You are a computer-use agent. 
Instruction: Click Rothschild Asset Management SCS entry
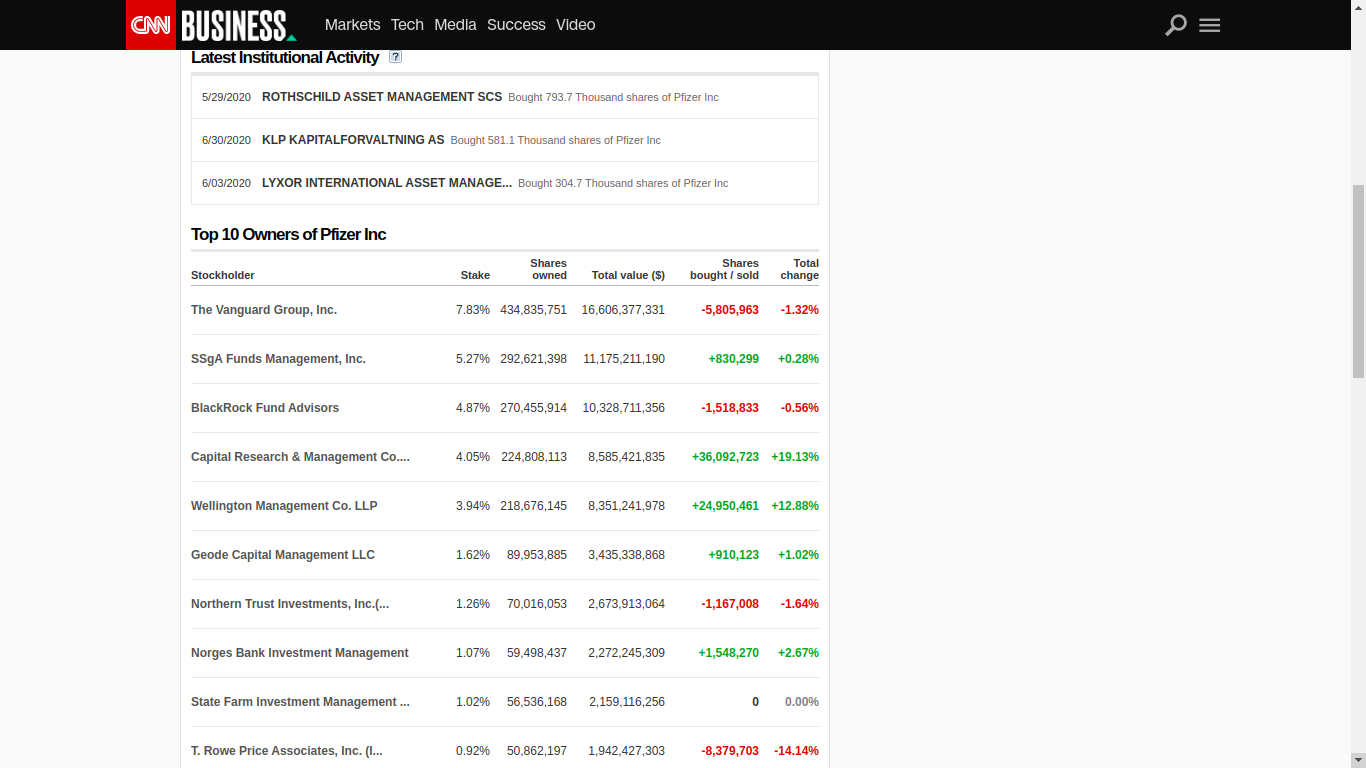tap(381, 97)
